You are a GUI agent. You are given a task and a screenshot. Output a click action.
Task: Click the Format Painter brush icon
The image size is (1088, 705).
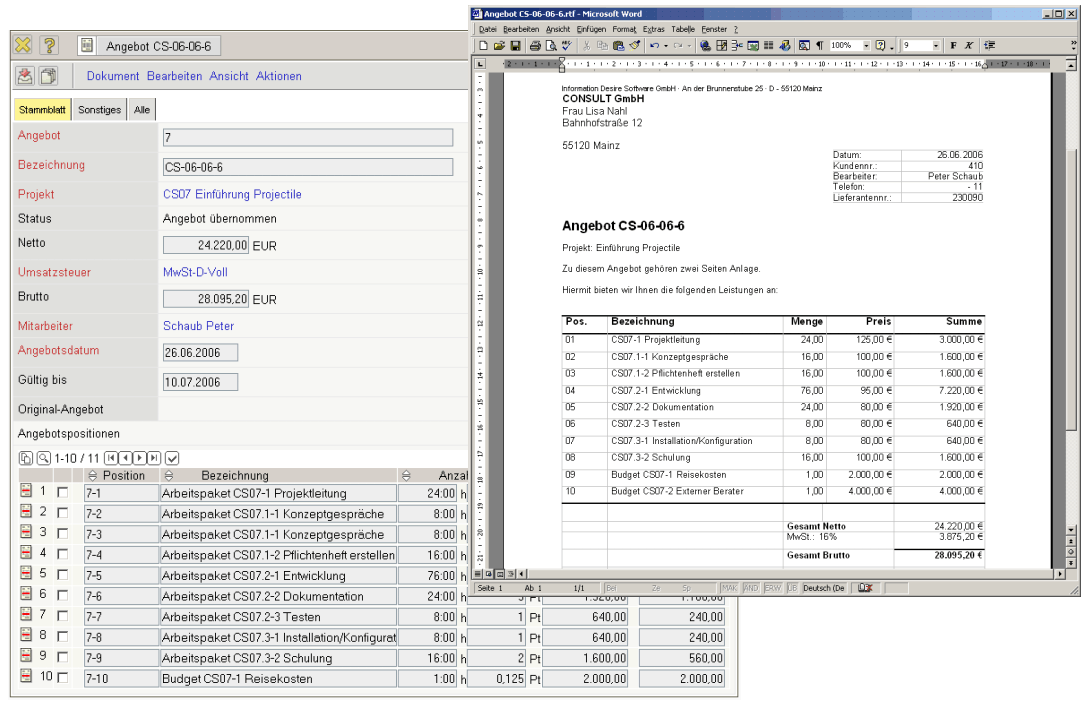[x=634, y=46]
